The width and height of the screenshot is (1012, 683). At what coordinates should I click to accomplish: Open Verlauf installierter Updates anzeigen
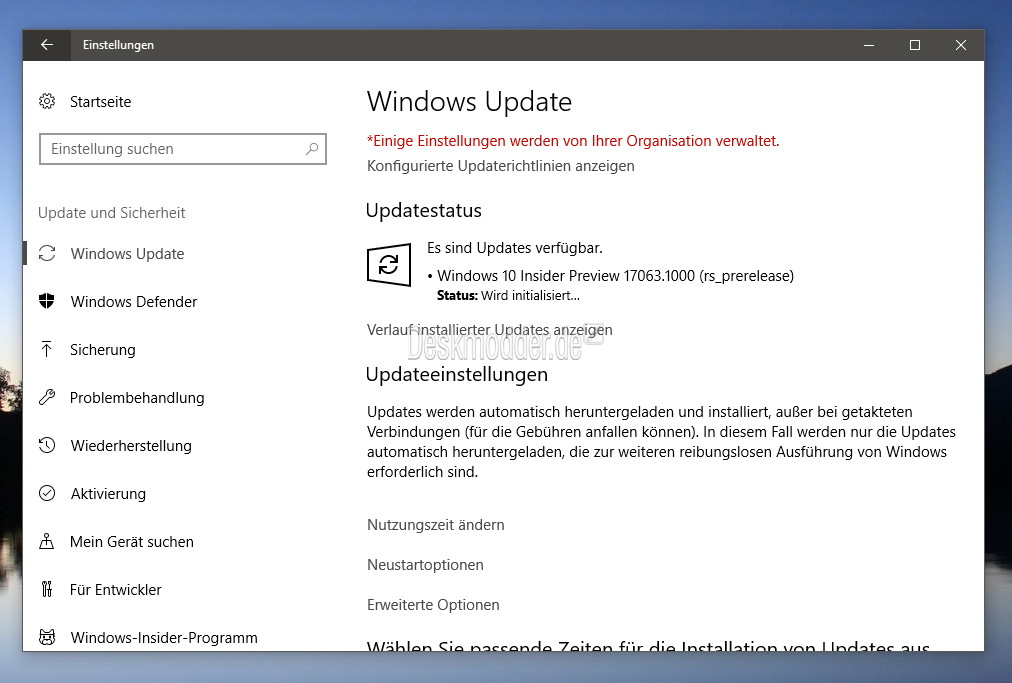tap(489, 330)
